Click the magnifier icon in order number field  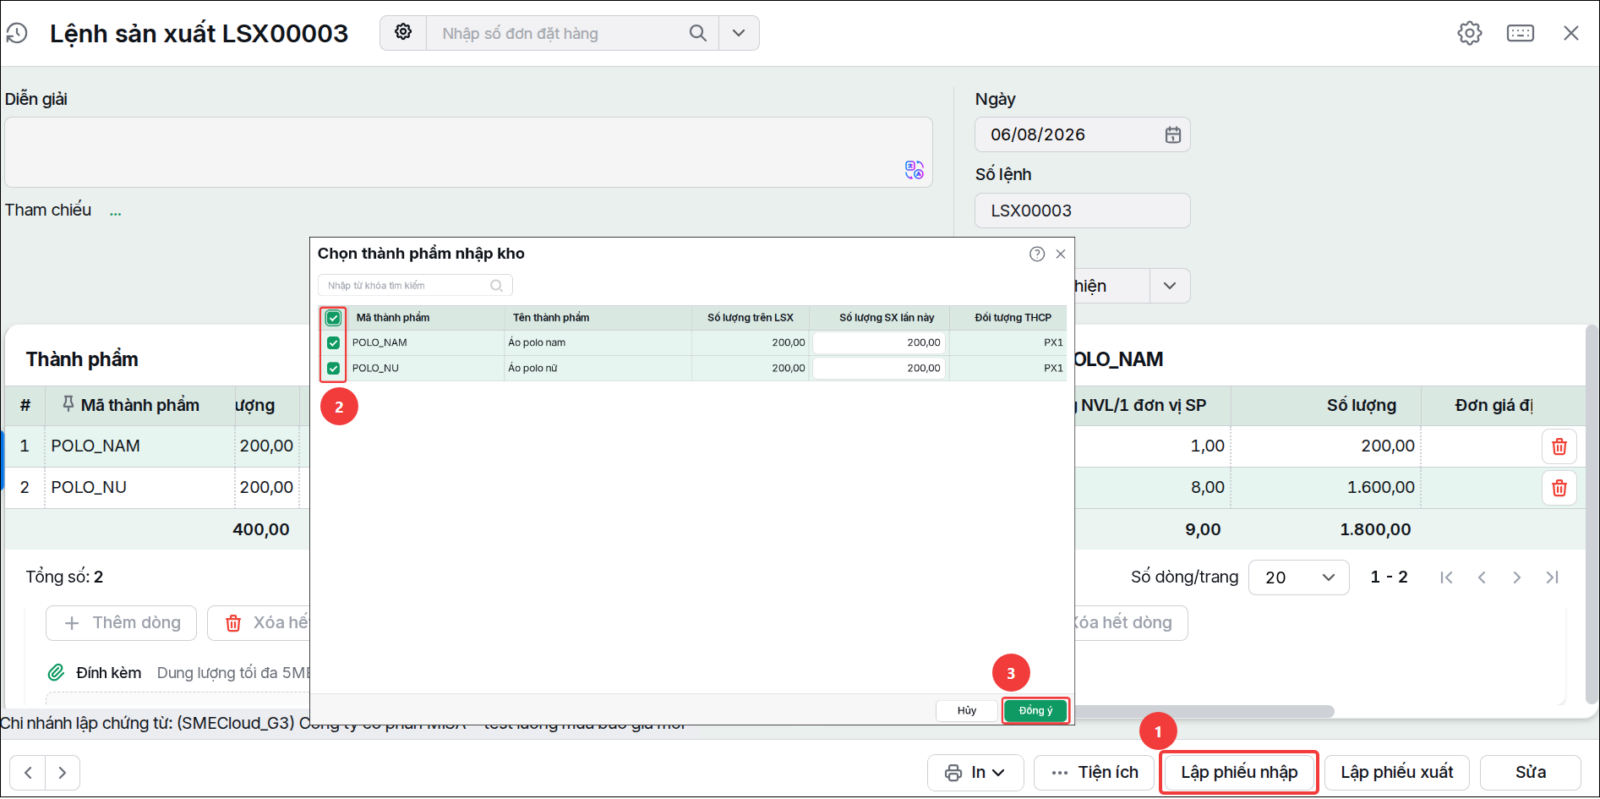point(698,33)
